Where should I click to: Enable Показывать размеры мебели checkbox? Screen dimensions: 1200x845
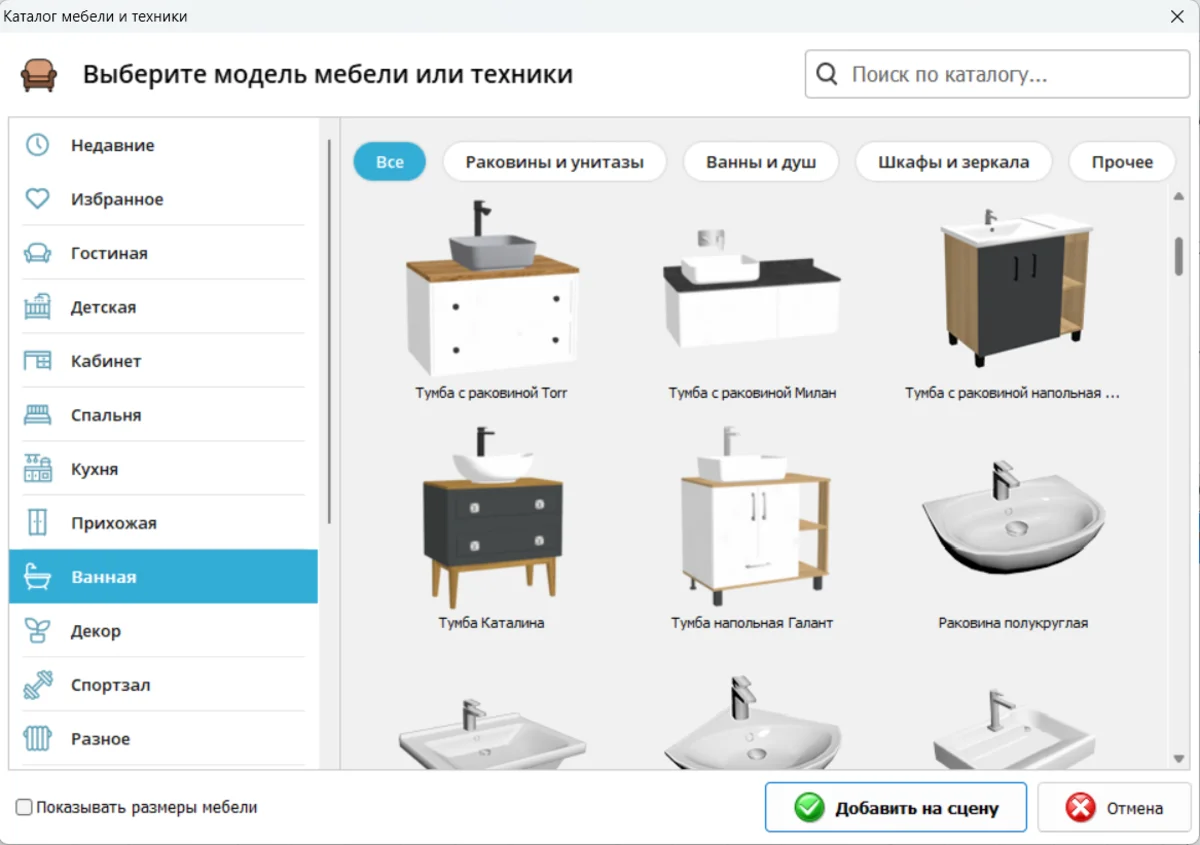point(24,807)
